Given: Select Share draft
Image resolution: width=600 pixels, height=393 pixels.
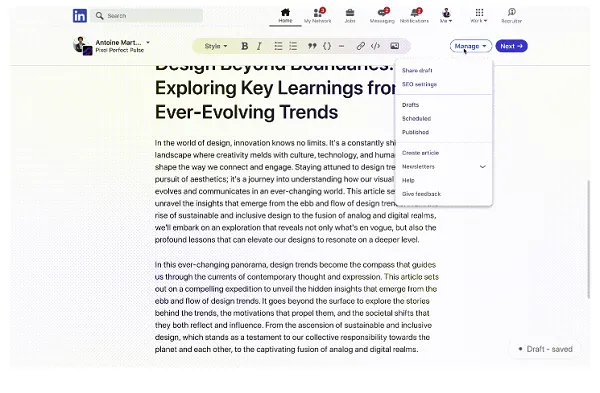Looking at the screenshot, I should click(417, 70).
